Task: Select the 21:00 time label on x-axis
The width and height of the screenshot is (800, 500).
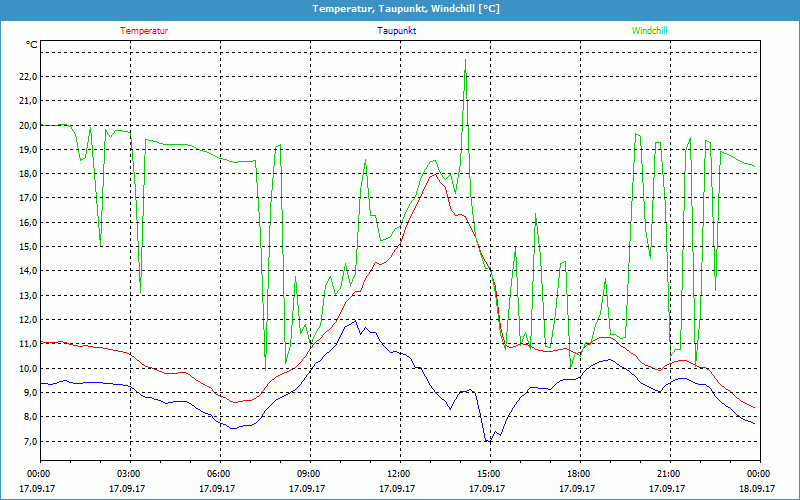Action: [x=668, y=474]
